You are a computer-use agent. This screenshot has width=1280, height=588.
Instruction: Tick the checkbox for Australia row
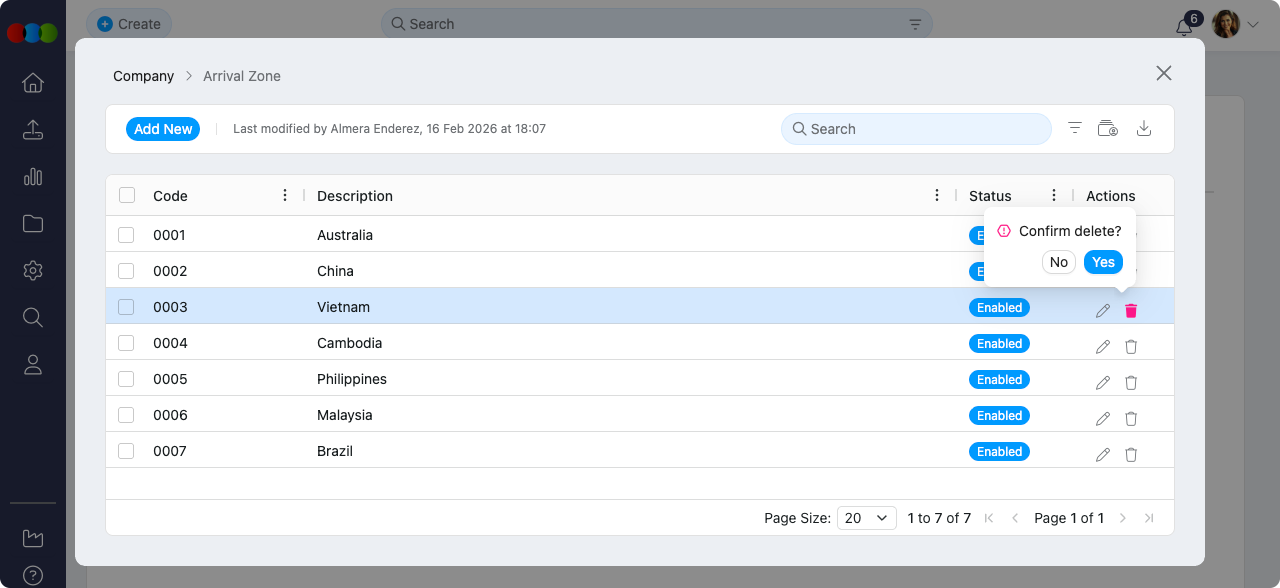click(x=126, y=235)
